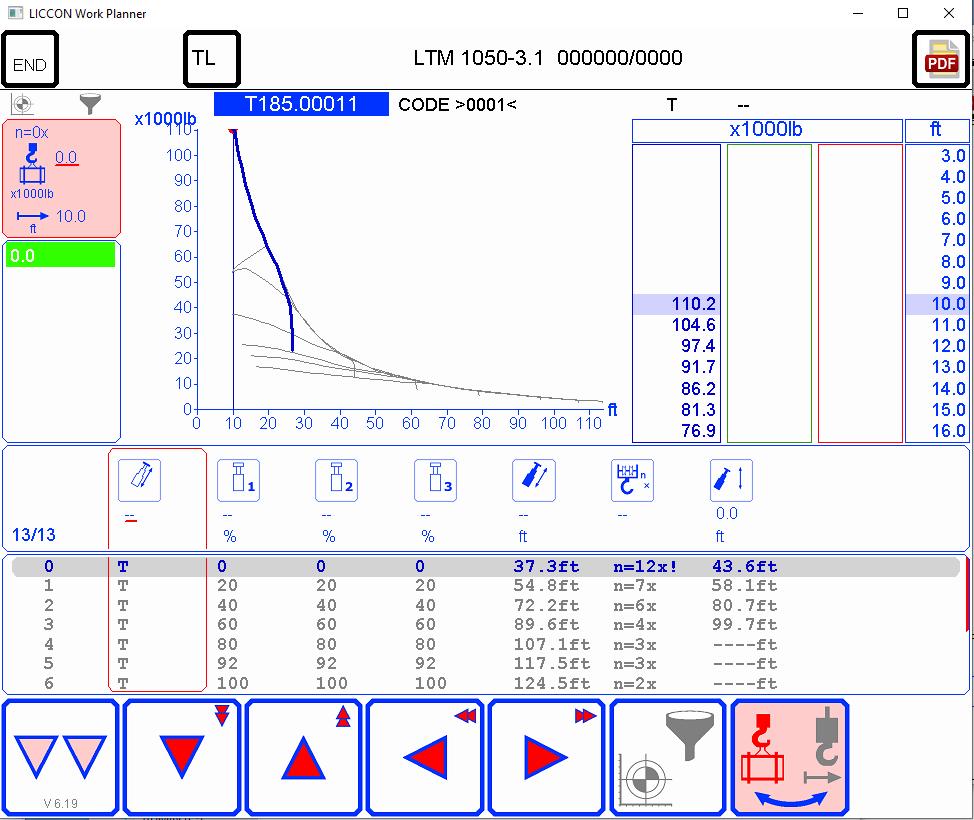Image resolution: width=974 pixels, height=820 pixels.
Task: Select row 4 with 107.1ft boom length
Action: click(486, 644)
